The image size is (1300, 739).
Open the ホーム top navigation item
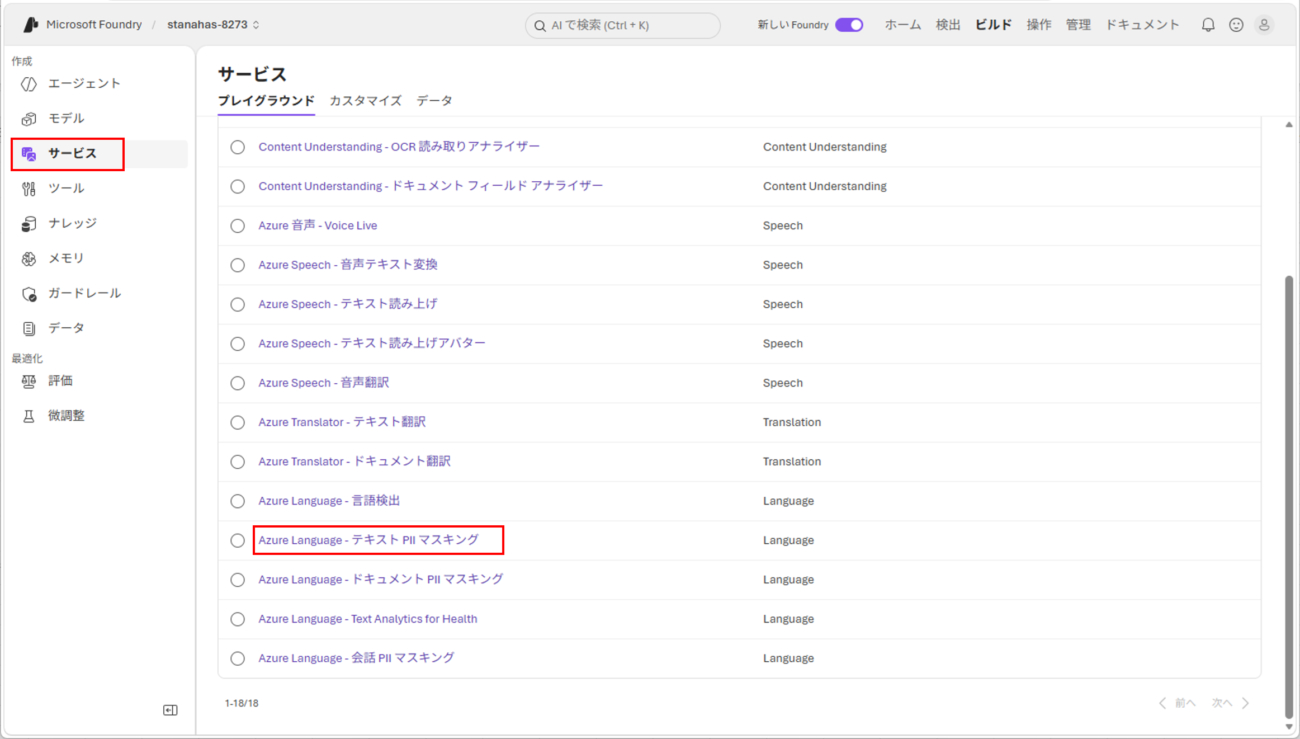click(x=903, y=25)
